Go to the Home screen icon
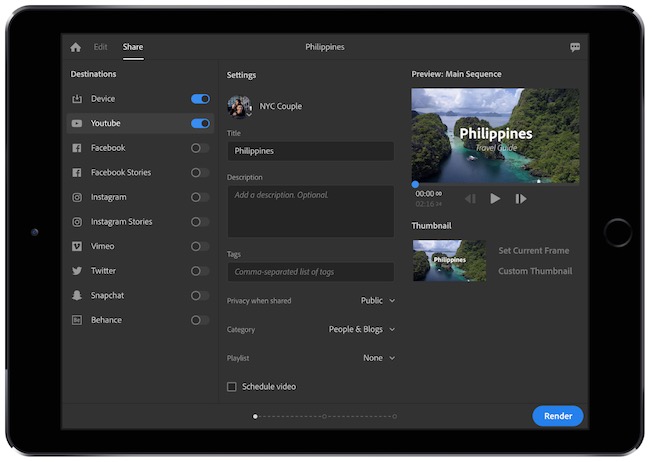The height and width of the screenshot is (462, 654). coord(76,47)
